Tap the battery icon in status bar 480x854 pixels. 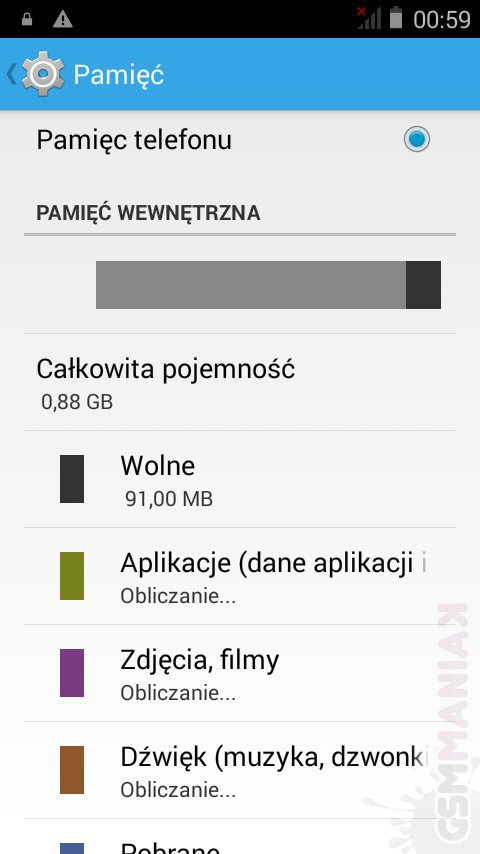396,17
